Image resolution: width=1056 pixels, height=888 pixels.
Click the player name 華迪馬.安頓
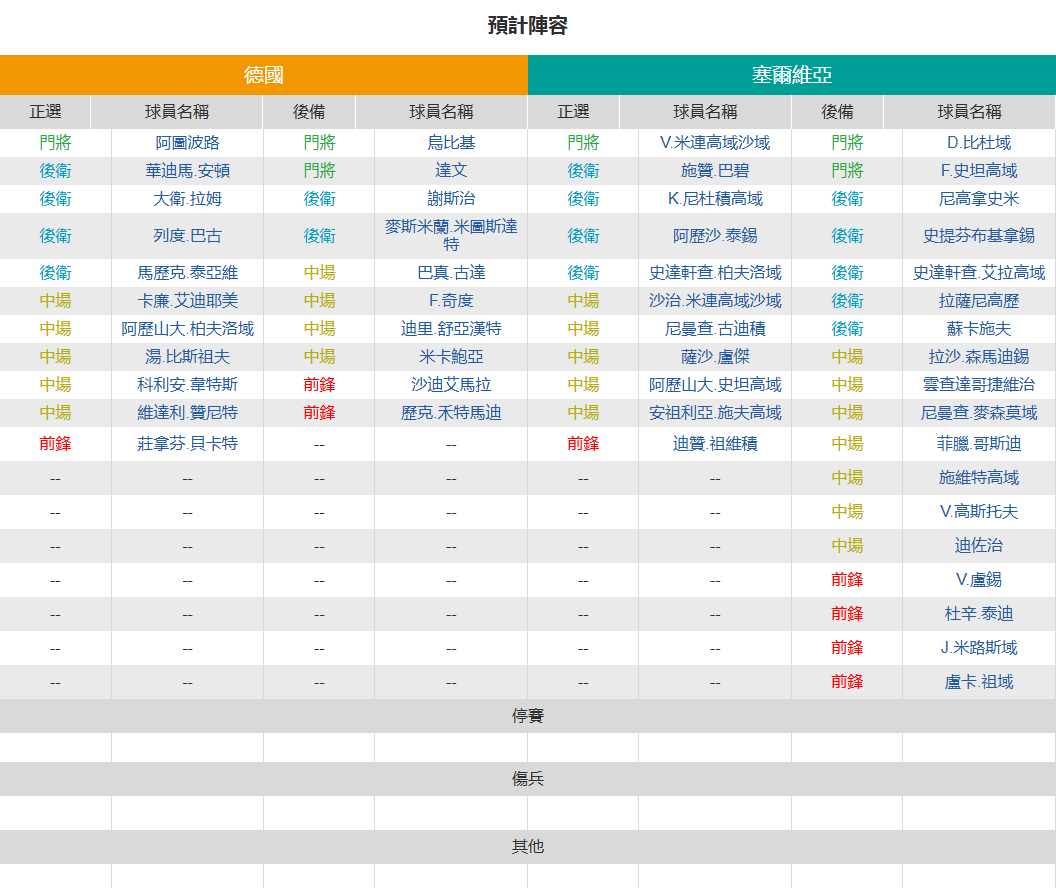(x=187, y=171)
